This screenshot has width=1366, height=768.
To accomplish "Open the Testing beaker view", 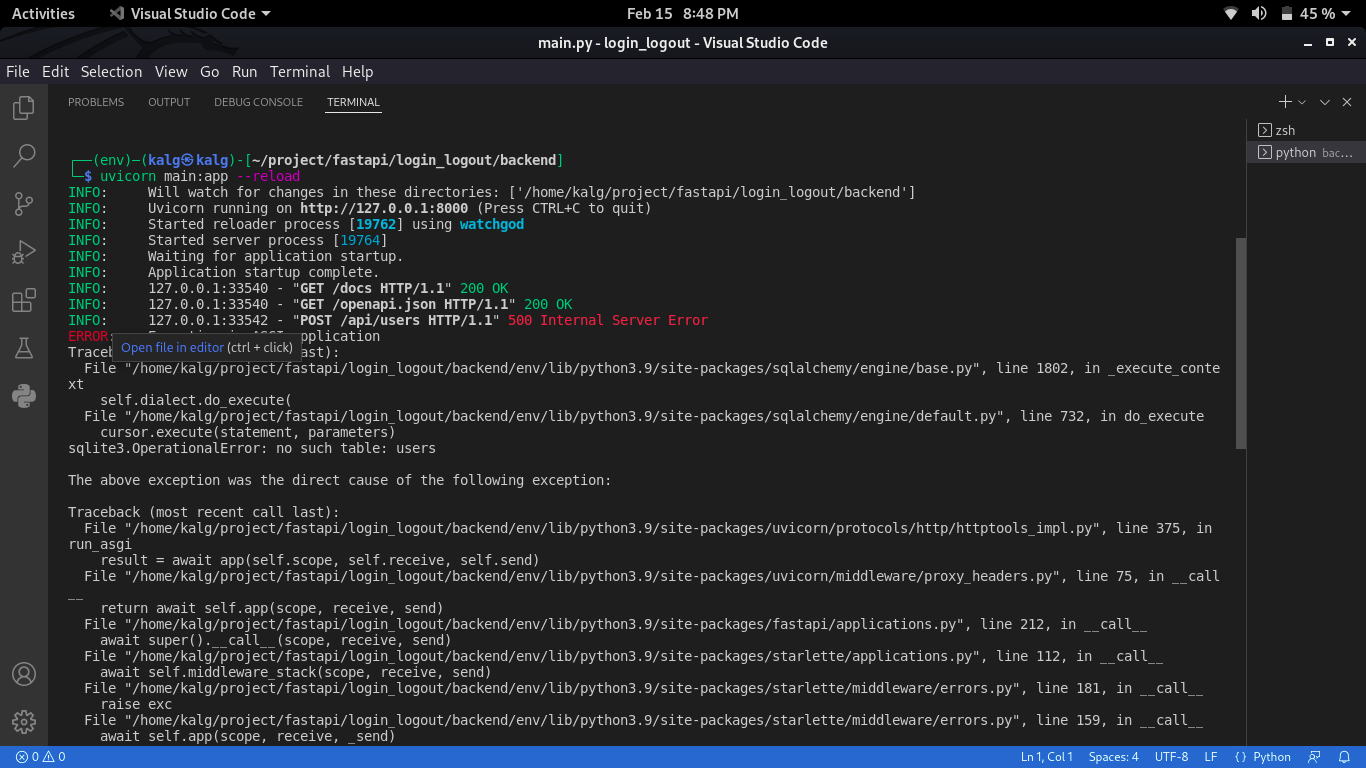I will [23, 348].
